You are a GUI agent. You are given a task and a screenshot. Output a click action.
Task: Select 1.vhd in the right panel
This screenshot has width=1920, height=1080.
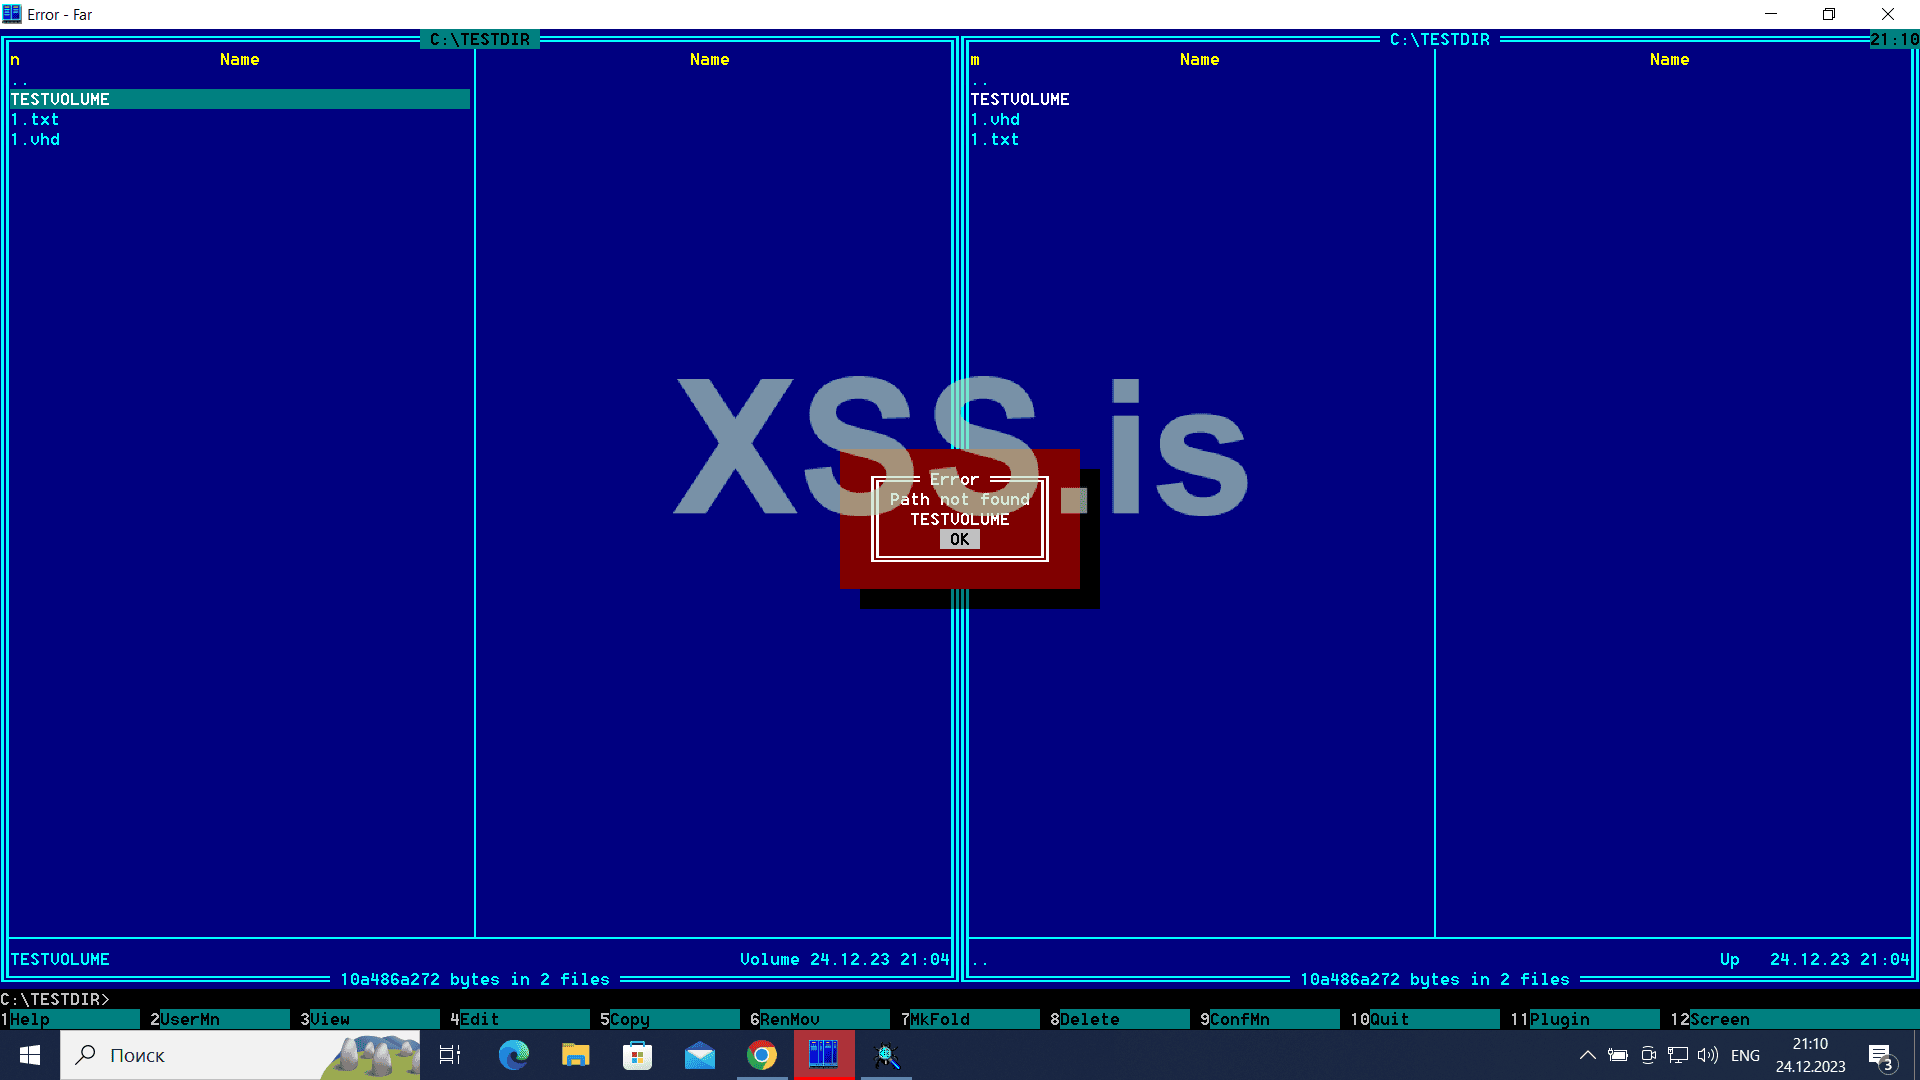point(995,119)
